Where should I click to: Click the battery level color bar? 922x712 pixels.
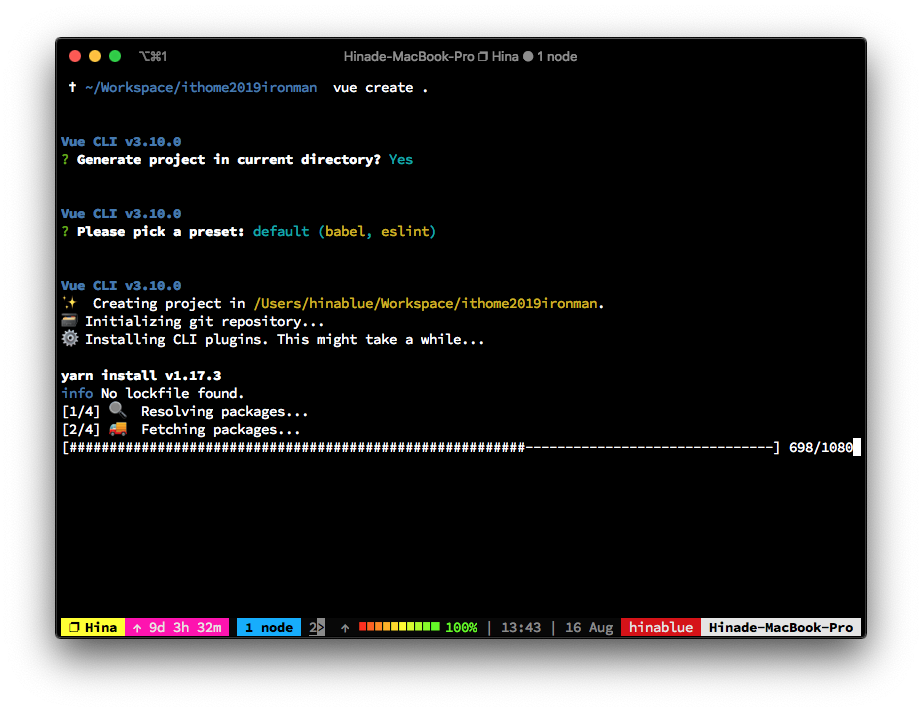[x=399, y=627]
